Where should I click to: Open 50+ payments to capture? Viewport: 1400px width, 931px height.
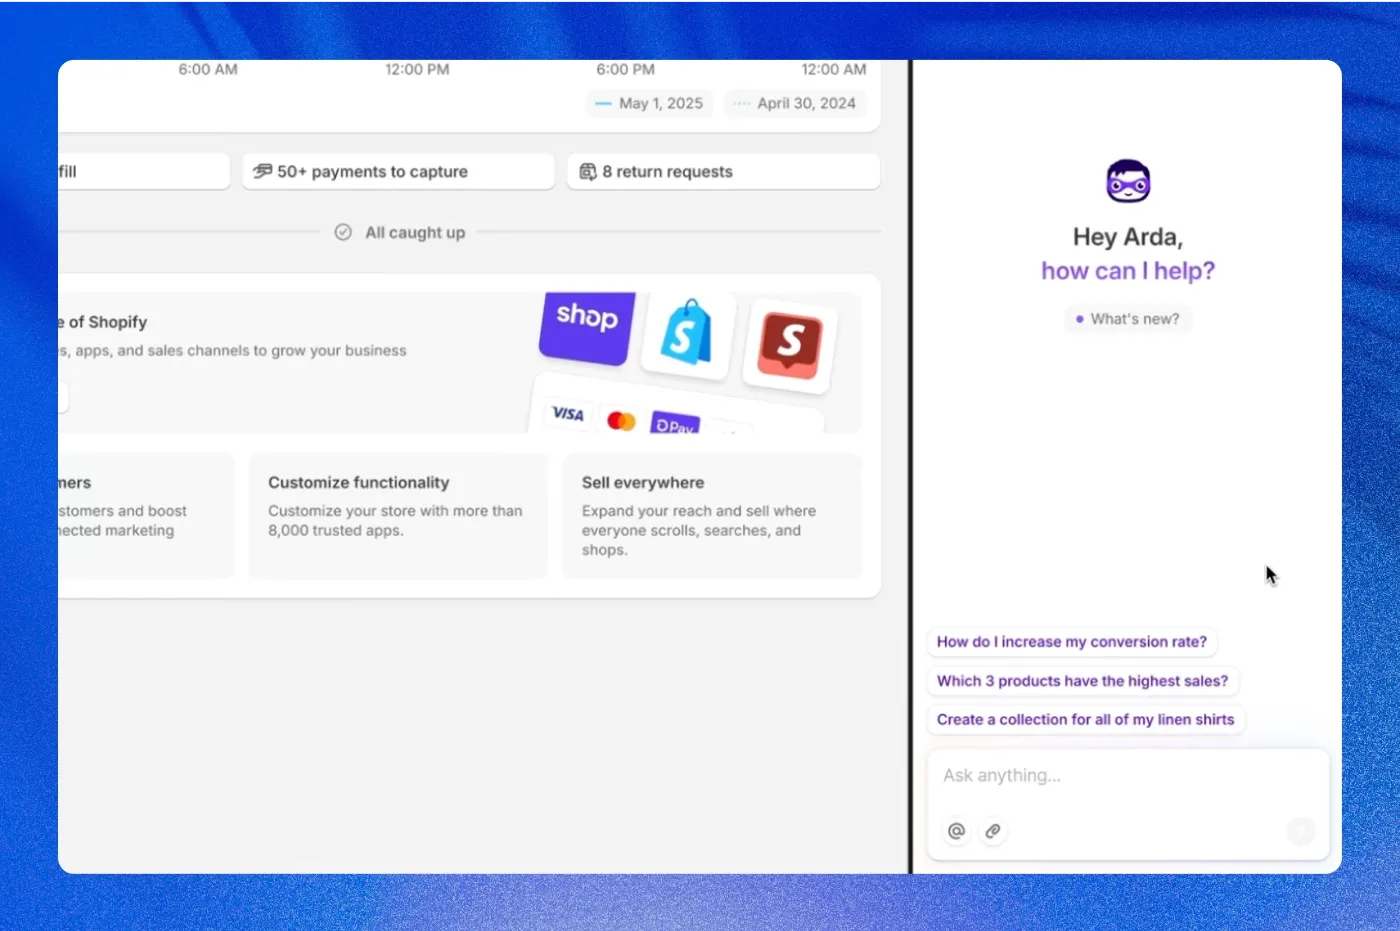(397, 171)
